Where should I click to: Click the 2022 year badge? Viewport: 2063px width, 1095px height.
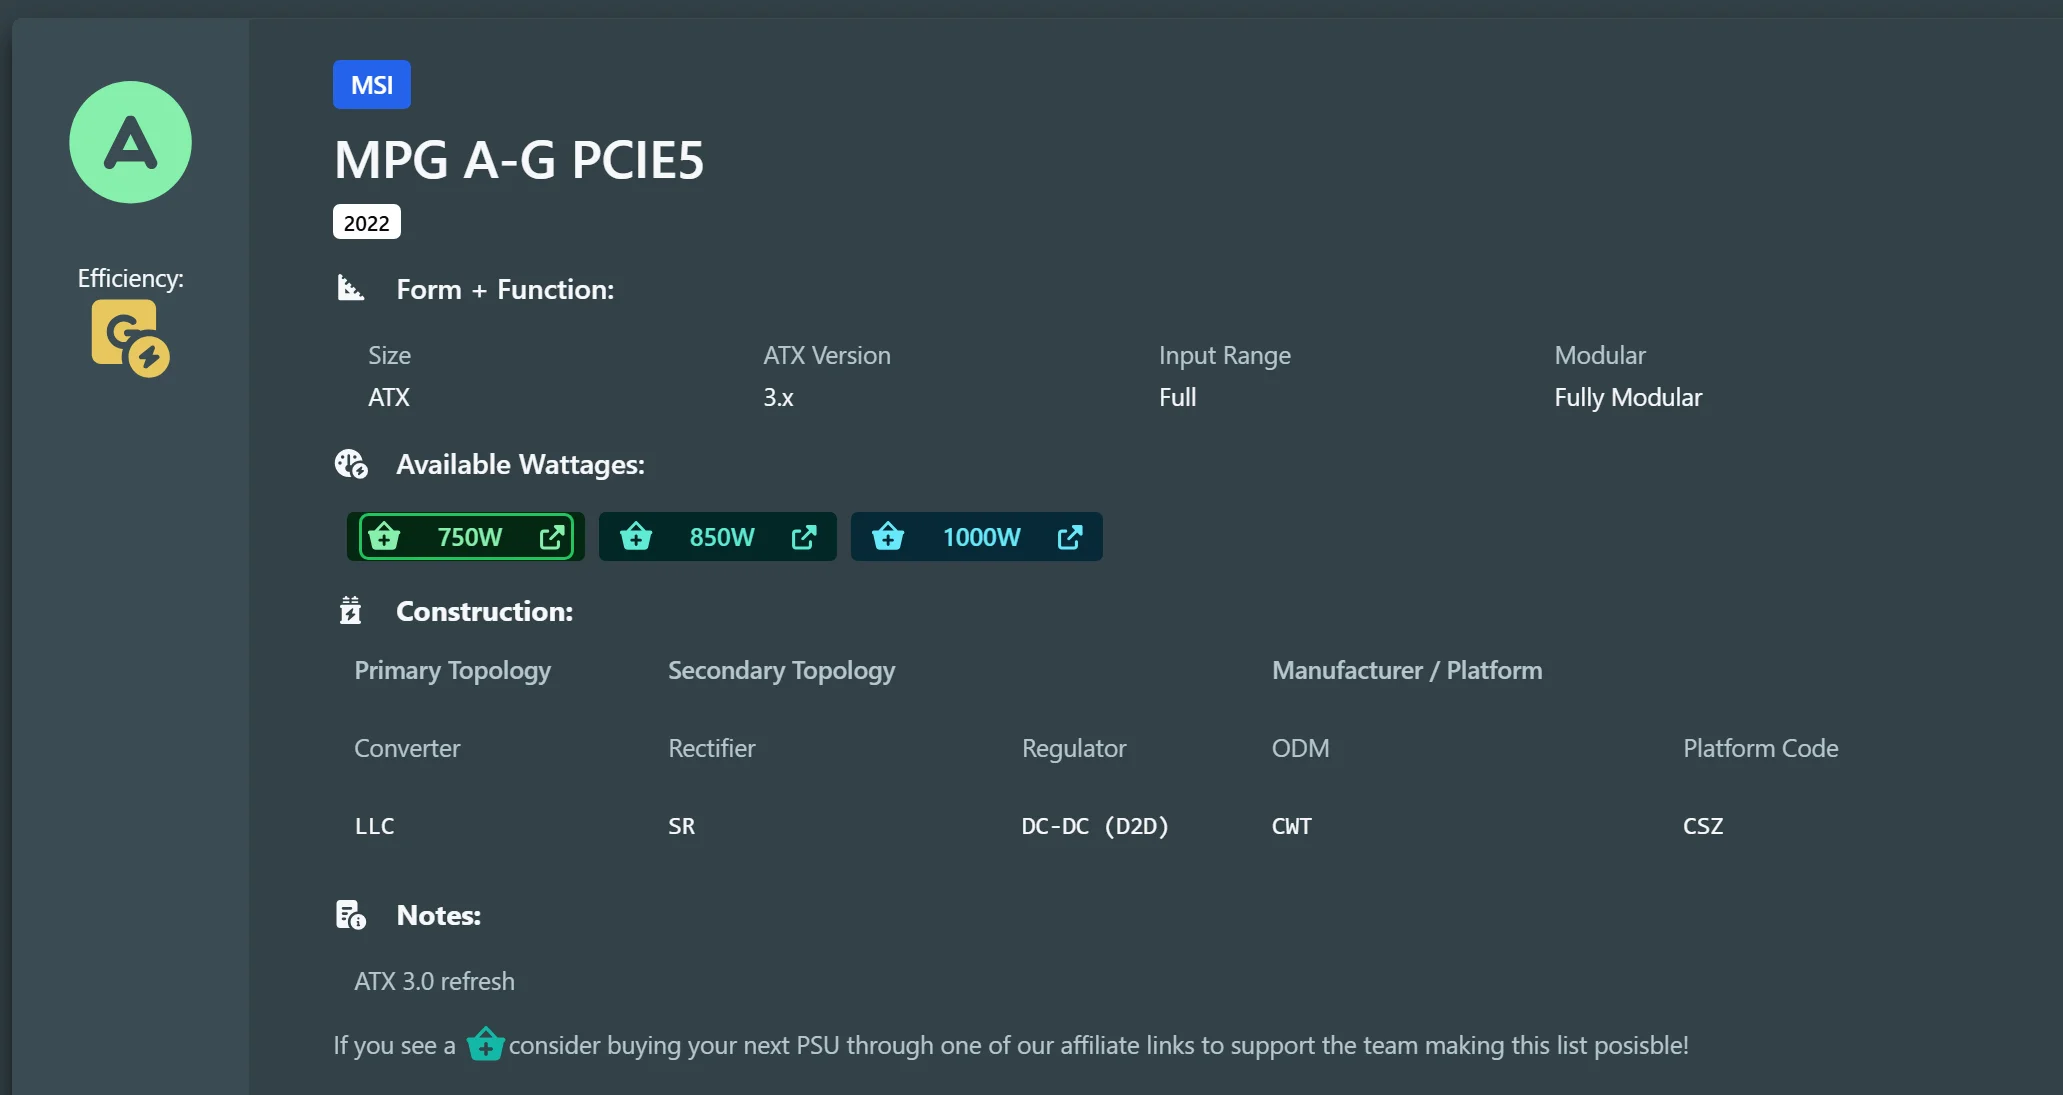click(x=366, y=222)
